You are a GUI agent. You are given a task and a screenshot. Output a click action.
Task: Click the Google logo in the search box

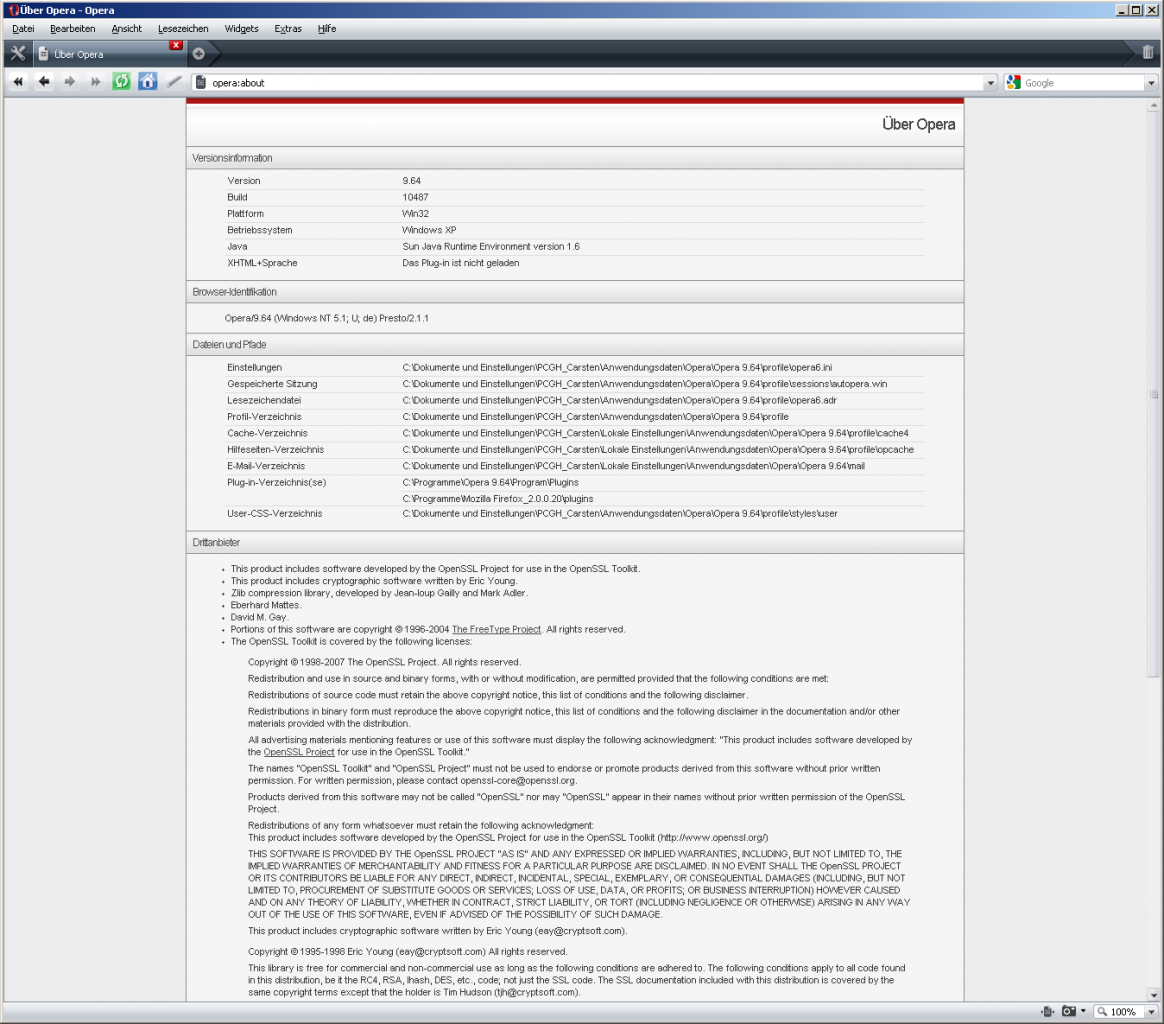pos(1013,82)
